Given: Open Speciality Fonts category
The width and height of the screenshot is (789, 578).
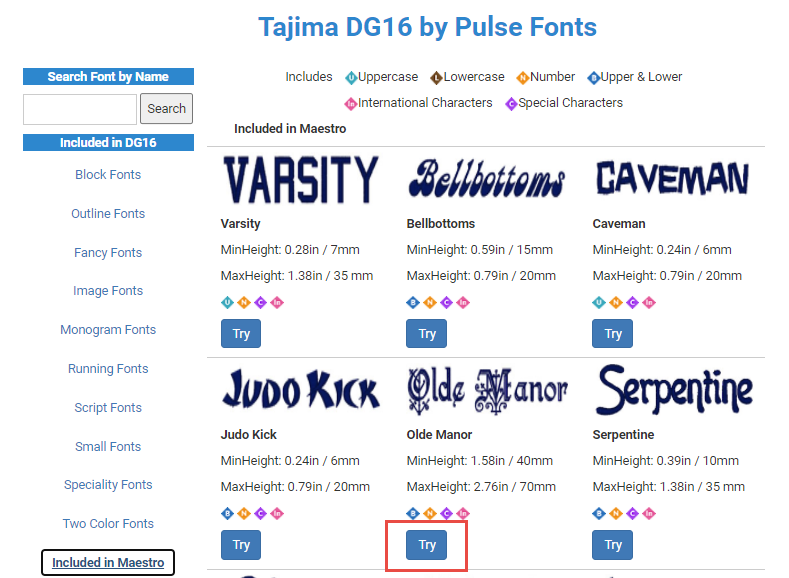Looking at the screenshot, I should pyautogui.click(x=108, y=484).
